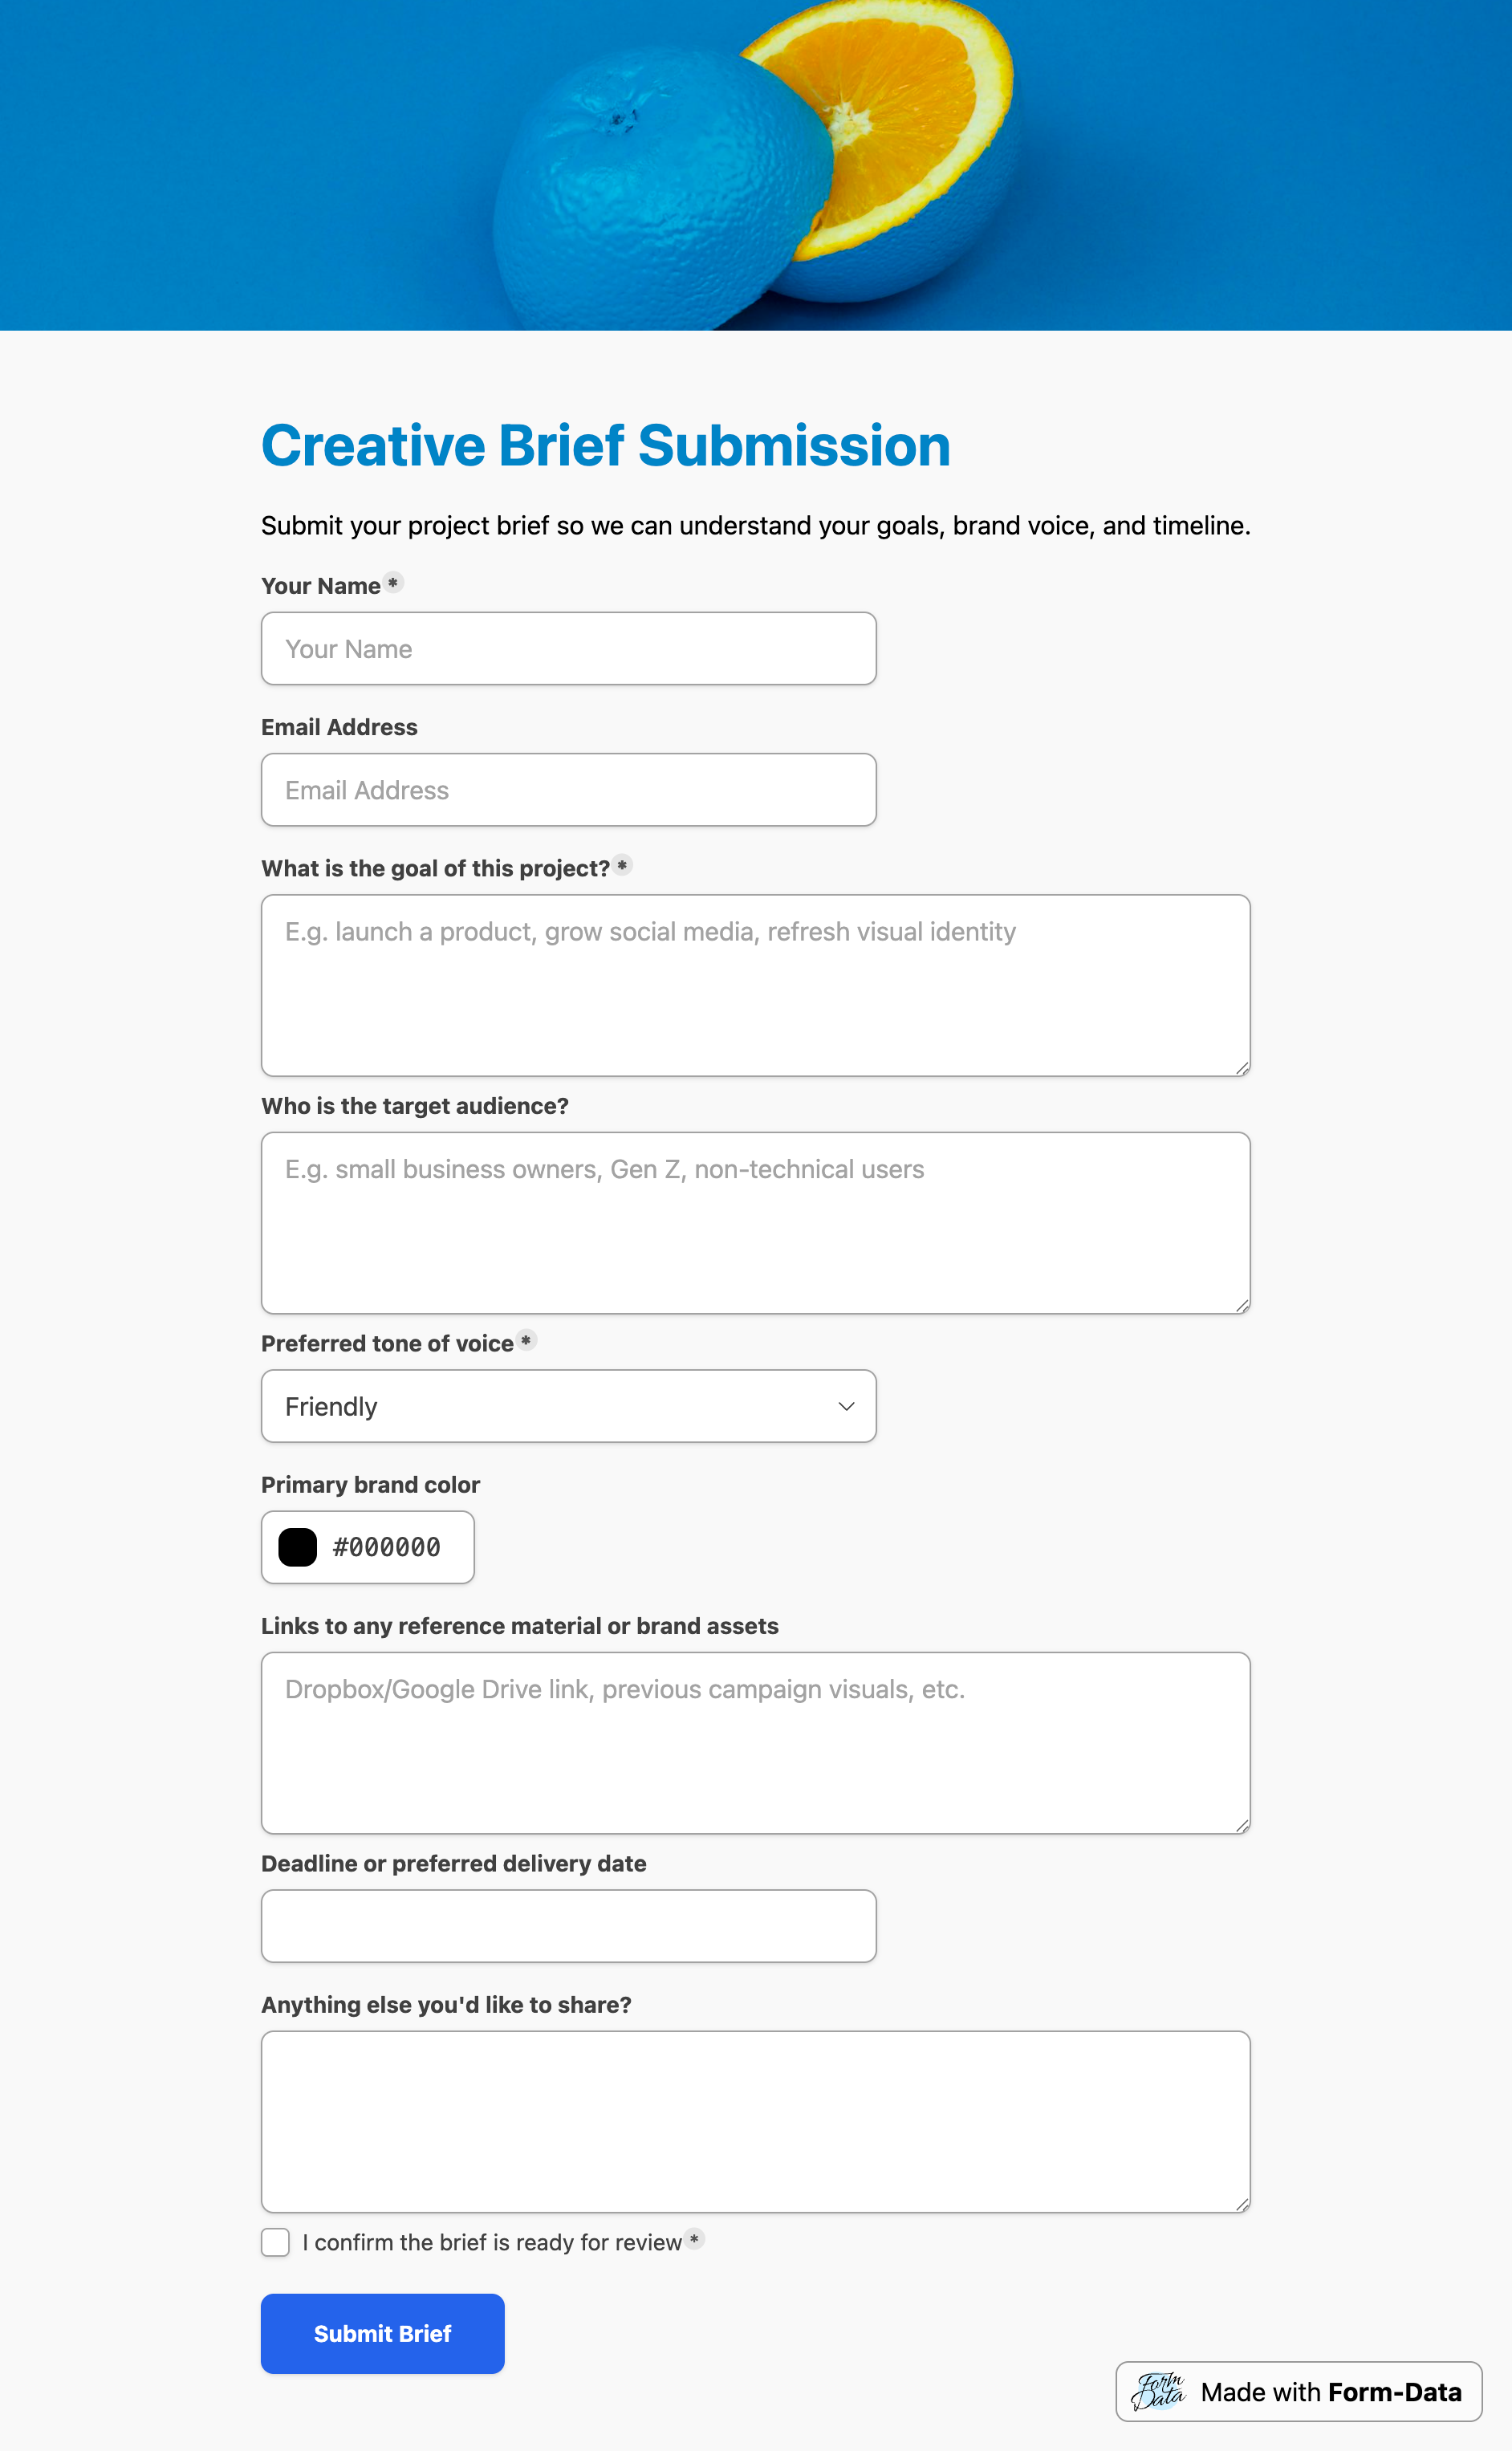
Task: Open the Preferred tone of voice dropdown
Action: tap(567, 1406)
